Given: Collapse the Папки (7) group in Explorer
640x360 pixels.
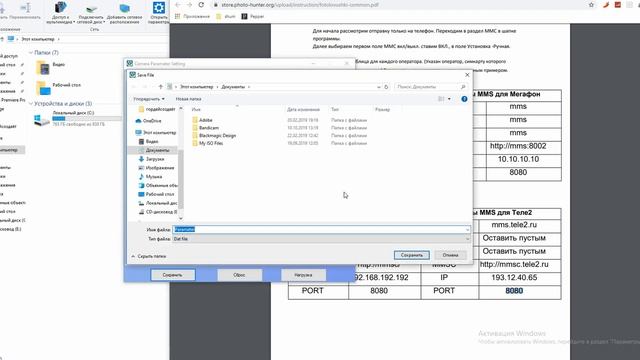Looking at the screenshot, I should 31,53.
